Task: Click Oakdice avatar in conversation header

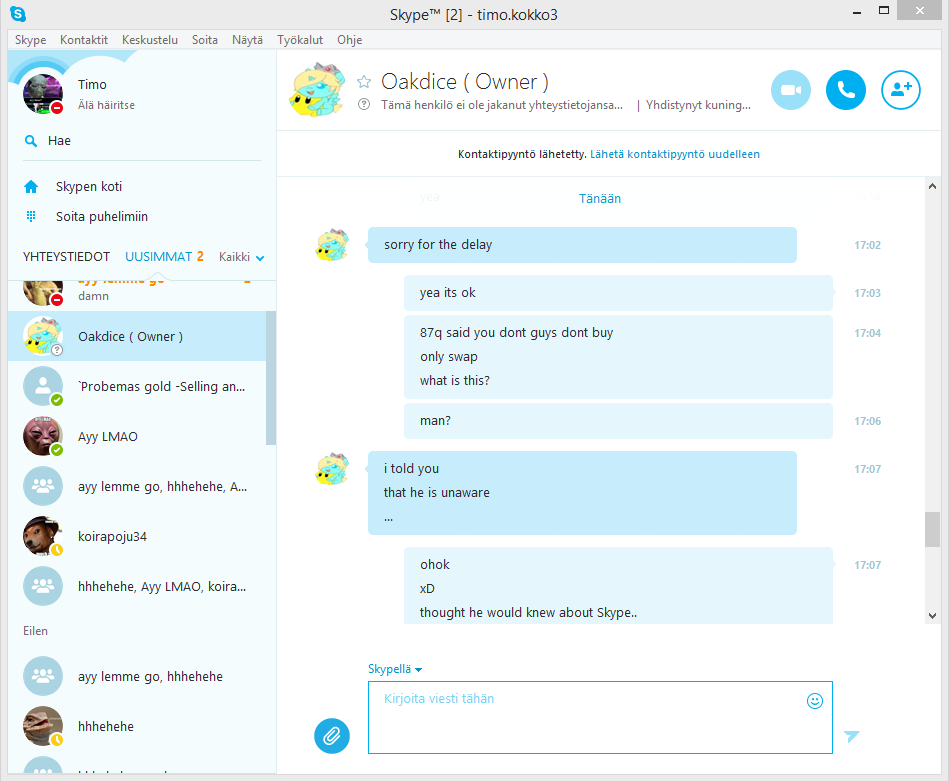Action: point(317,89)
